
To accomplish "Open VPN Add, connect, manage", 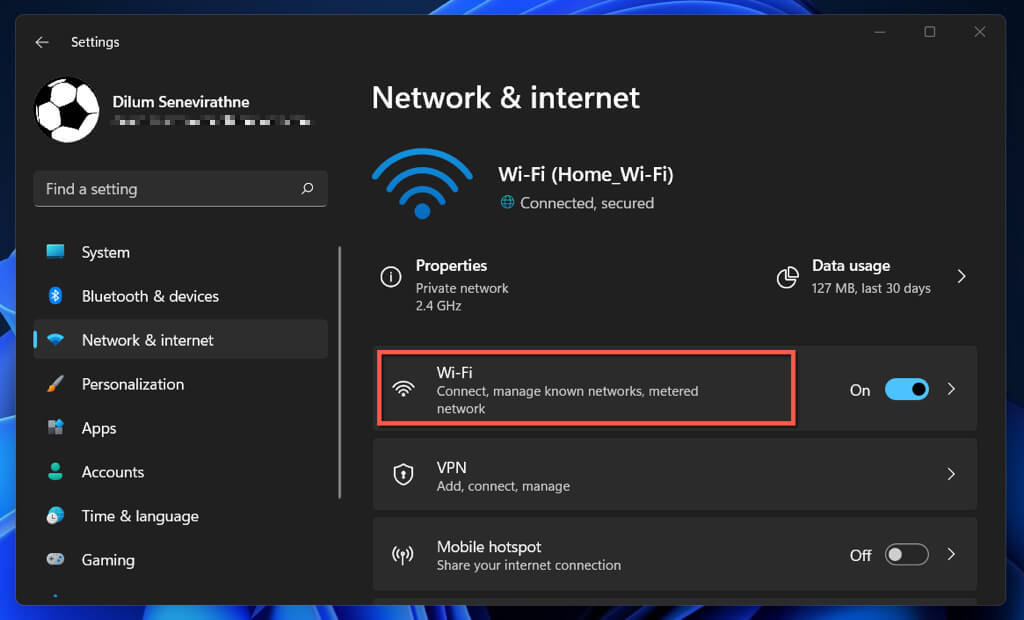I will [x=675, y=474].
